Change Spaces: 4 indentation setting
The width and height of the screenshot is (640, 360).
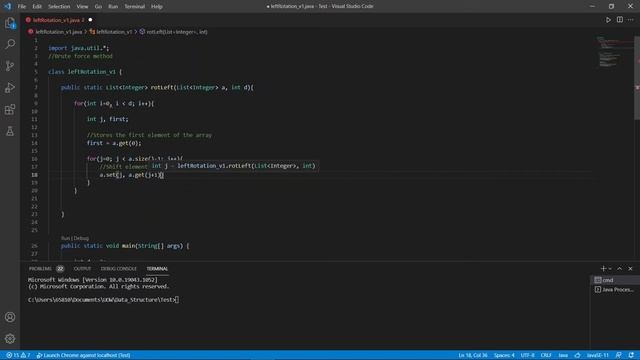(504, 355)
